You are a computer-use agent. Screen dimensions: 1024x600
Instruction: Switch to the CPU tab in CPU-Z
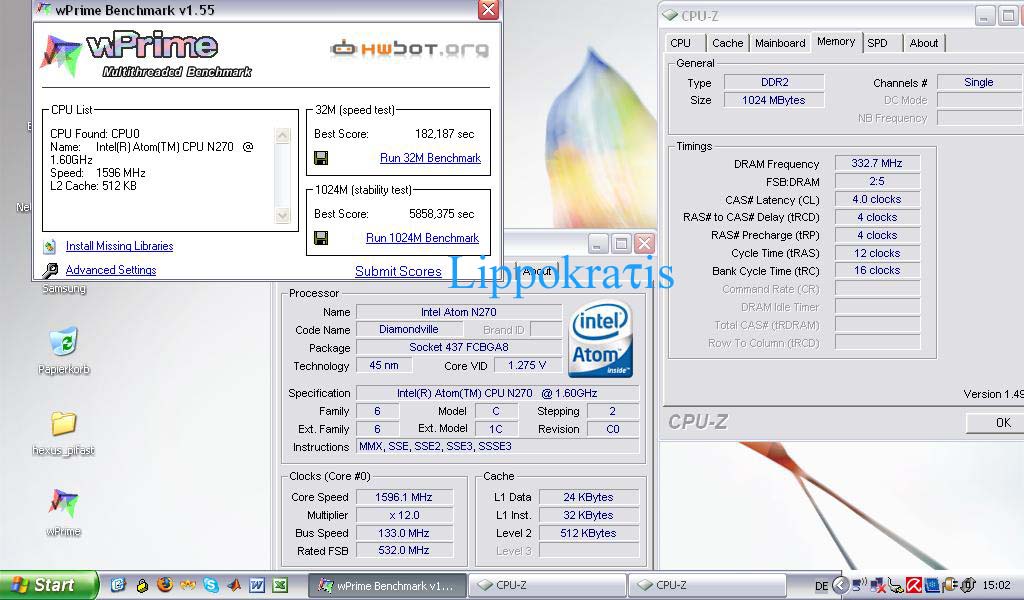680,43
